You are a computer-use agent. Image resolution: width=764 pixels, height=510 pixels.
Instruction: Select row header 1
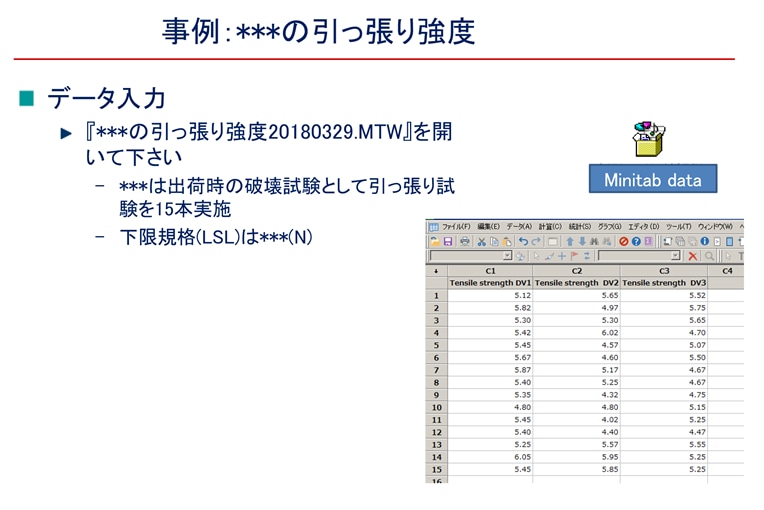[437, 296]
